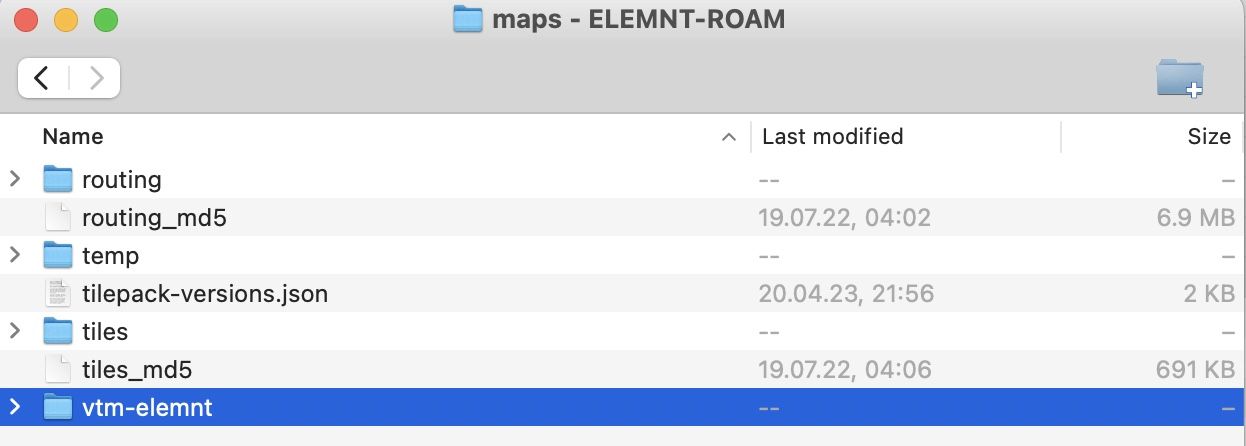Image resolution: width=1246 pixels, height=446 pixels.
Task: Expand the vtm-elemnt folder disclosure arrow
Action: (15, 408)
